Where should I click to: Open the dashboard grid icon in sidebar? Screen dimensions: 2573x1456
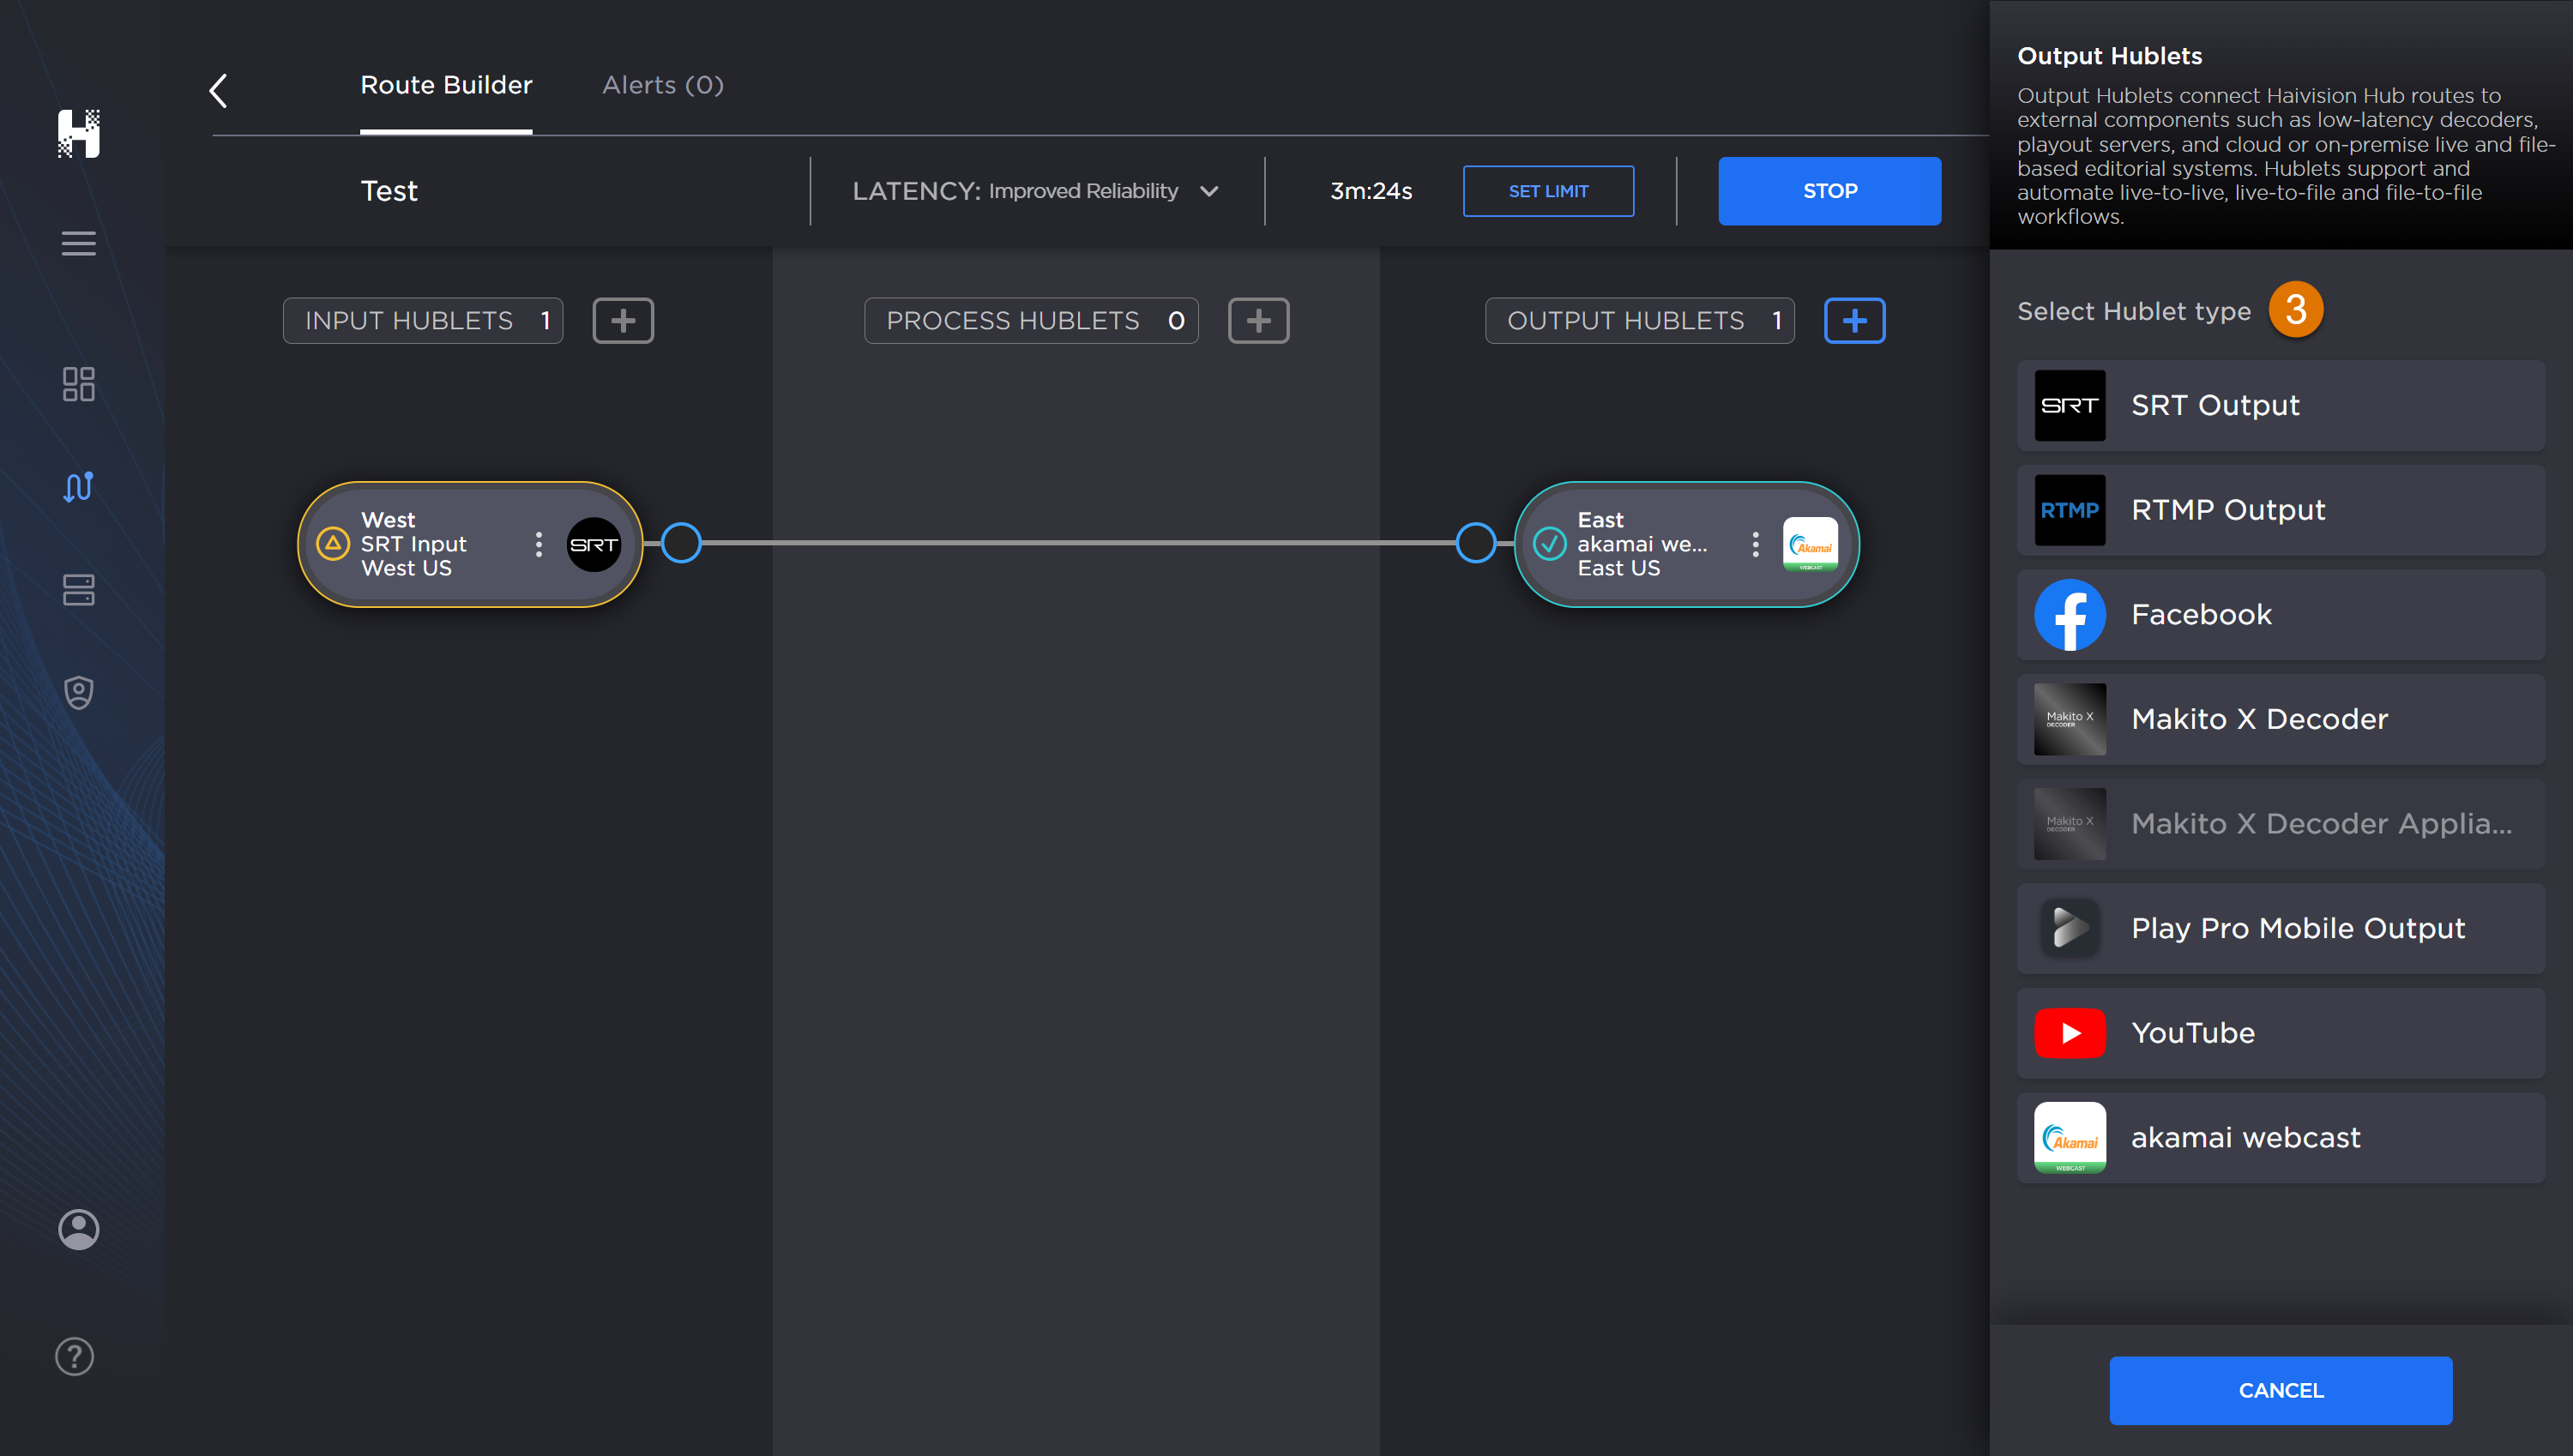click(x=78, y=384)
